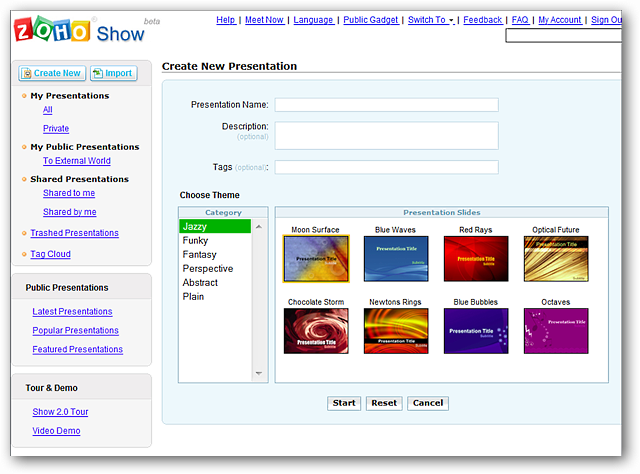The image size is (640, 474).
Task: Open the Video Demo link
Action: 56,430
